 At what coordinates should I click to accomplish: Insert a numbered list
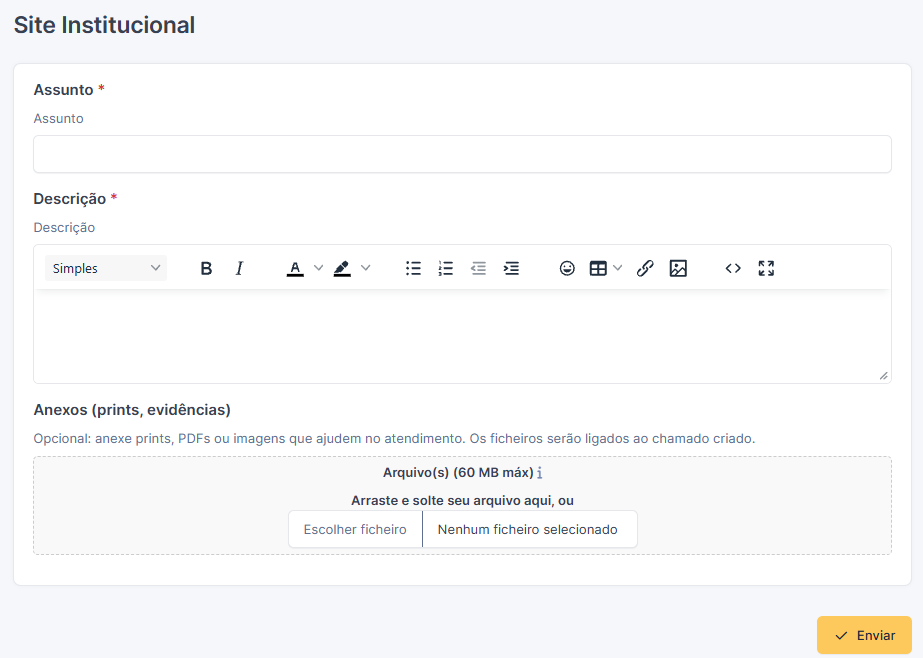(446, 268)
